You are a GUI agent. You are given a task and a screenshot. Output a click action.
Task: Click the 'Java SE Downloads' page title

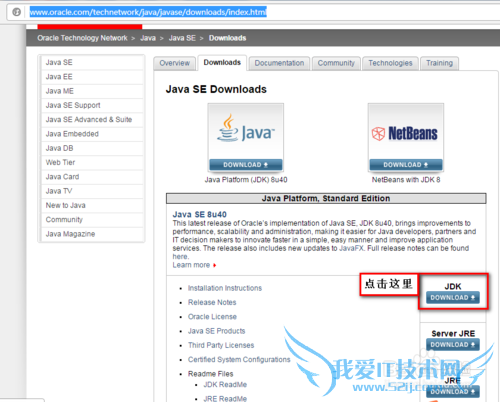[x=216, y=89]
